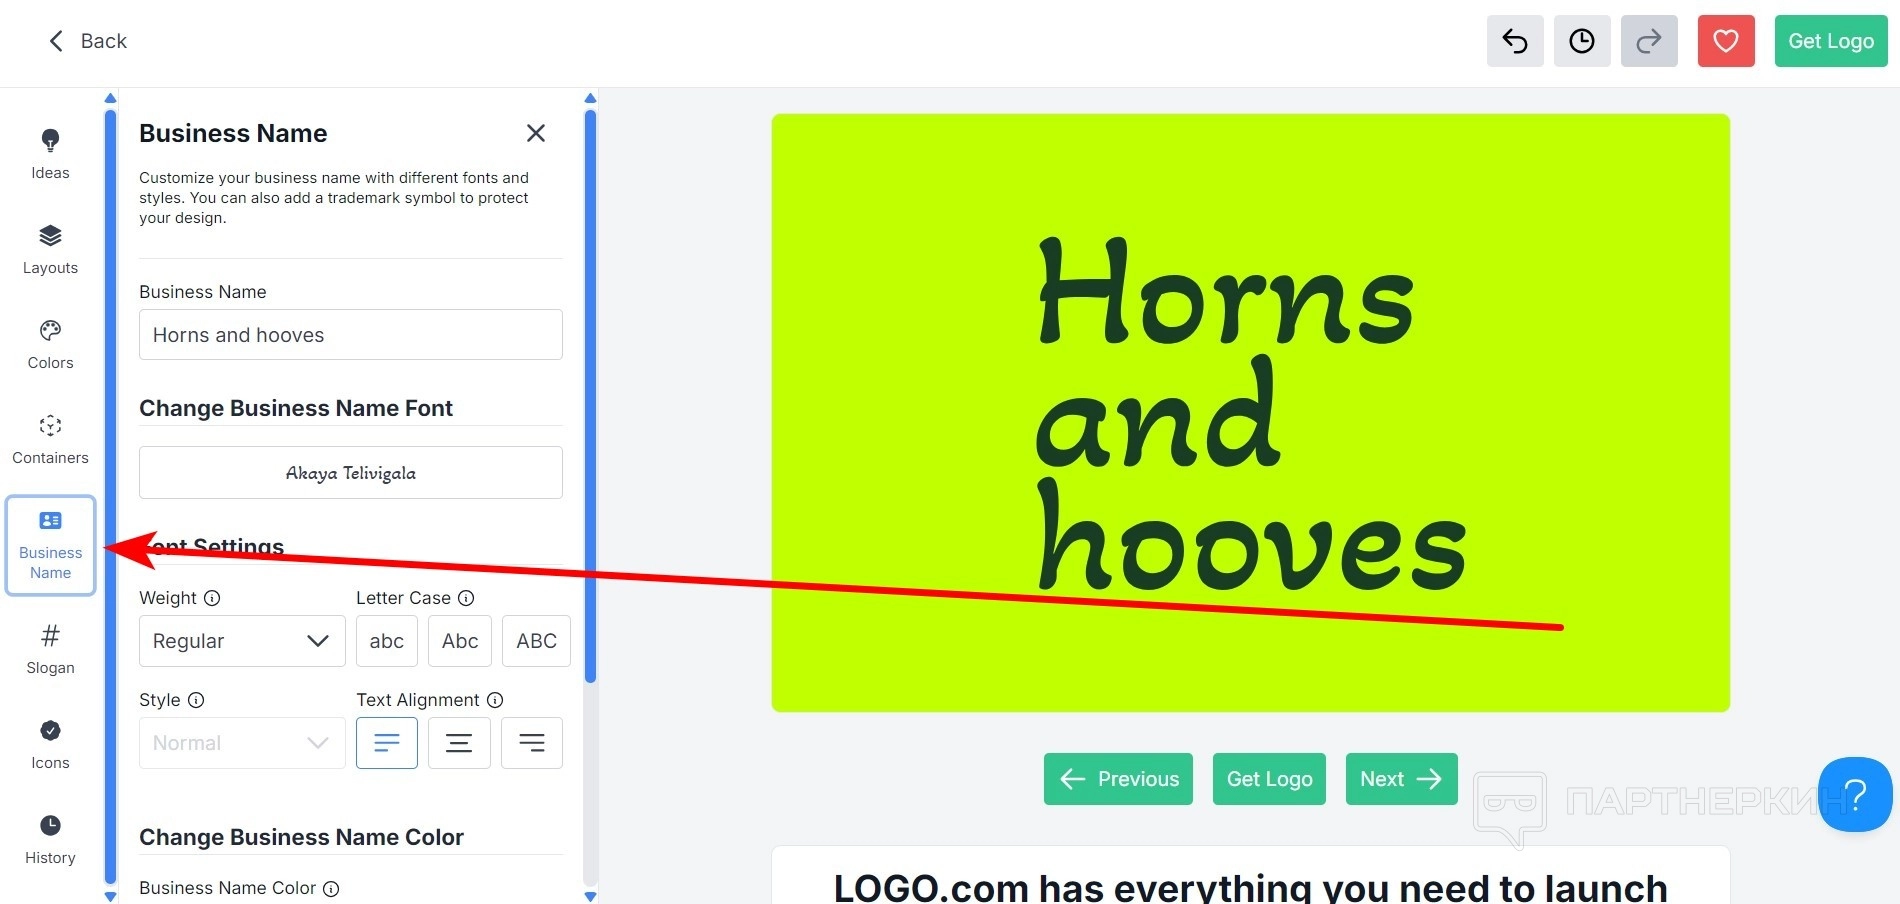Click the undo arrow button
Image resolution: width=1900 pixels, height=904 pixels.
tap(1515, 41)
